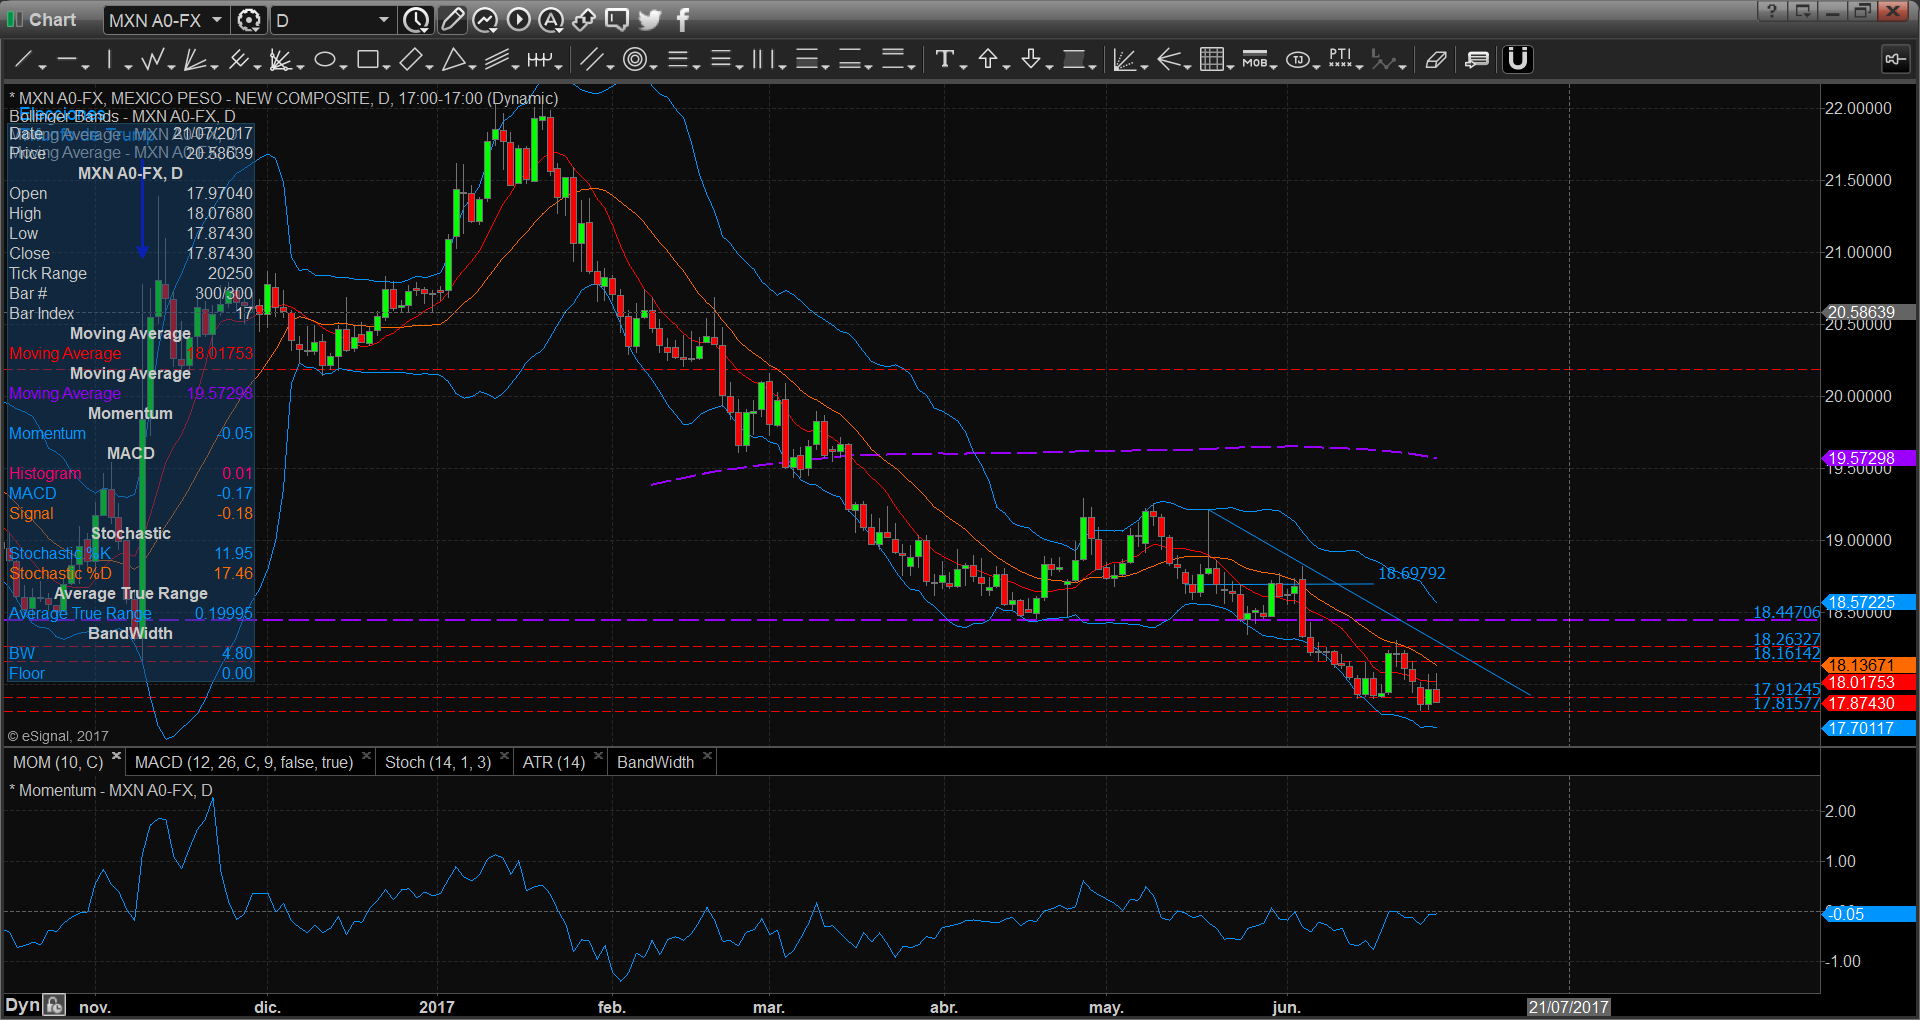Open the window layout menu button

pyautogui.click(x=1802, y=11)
